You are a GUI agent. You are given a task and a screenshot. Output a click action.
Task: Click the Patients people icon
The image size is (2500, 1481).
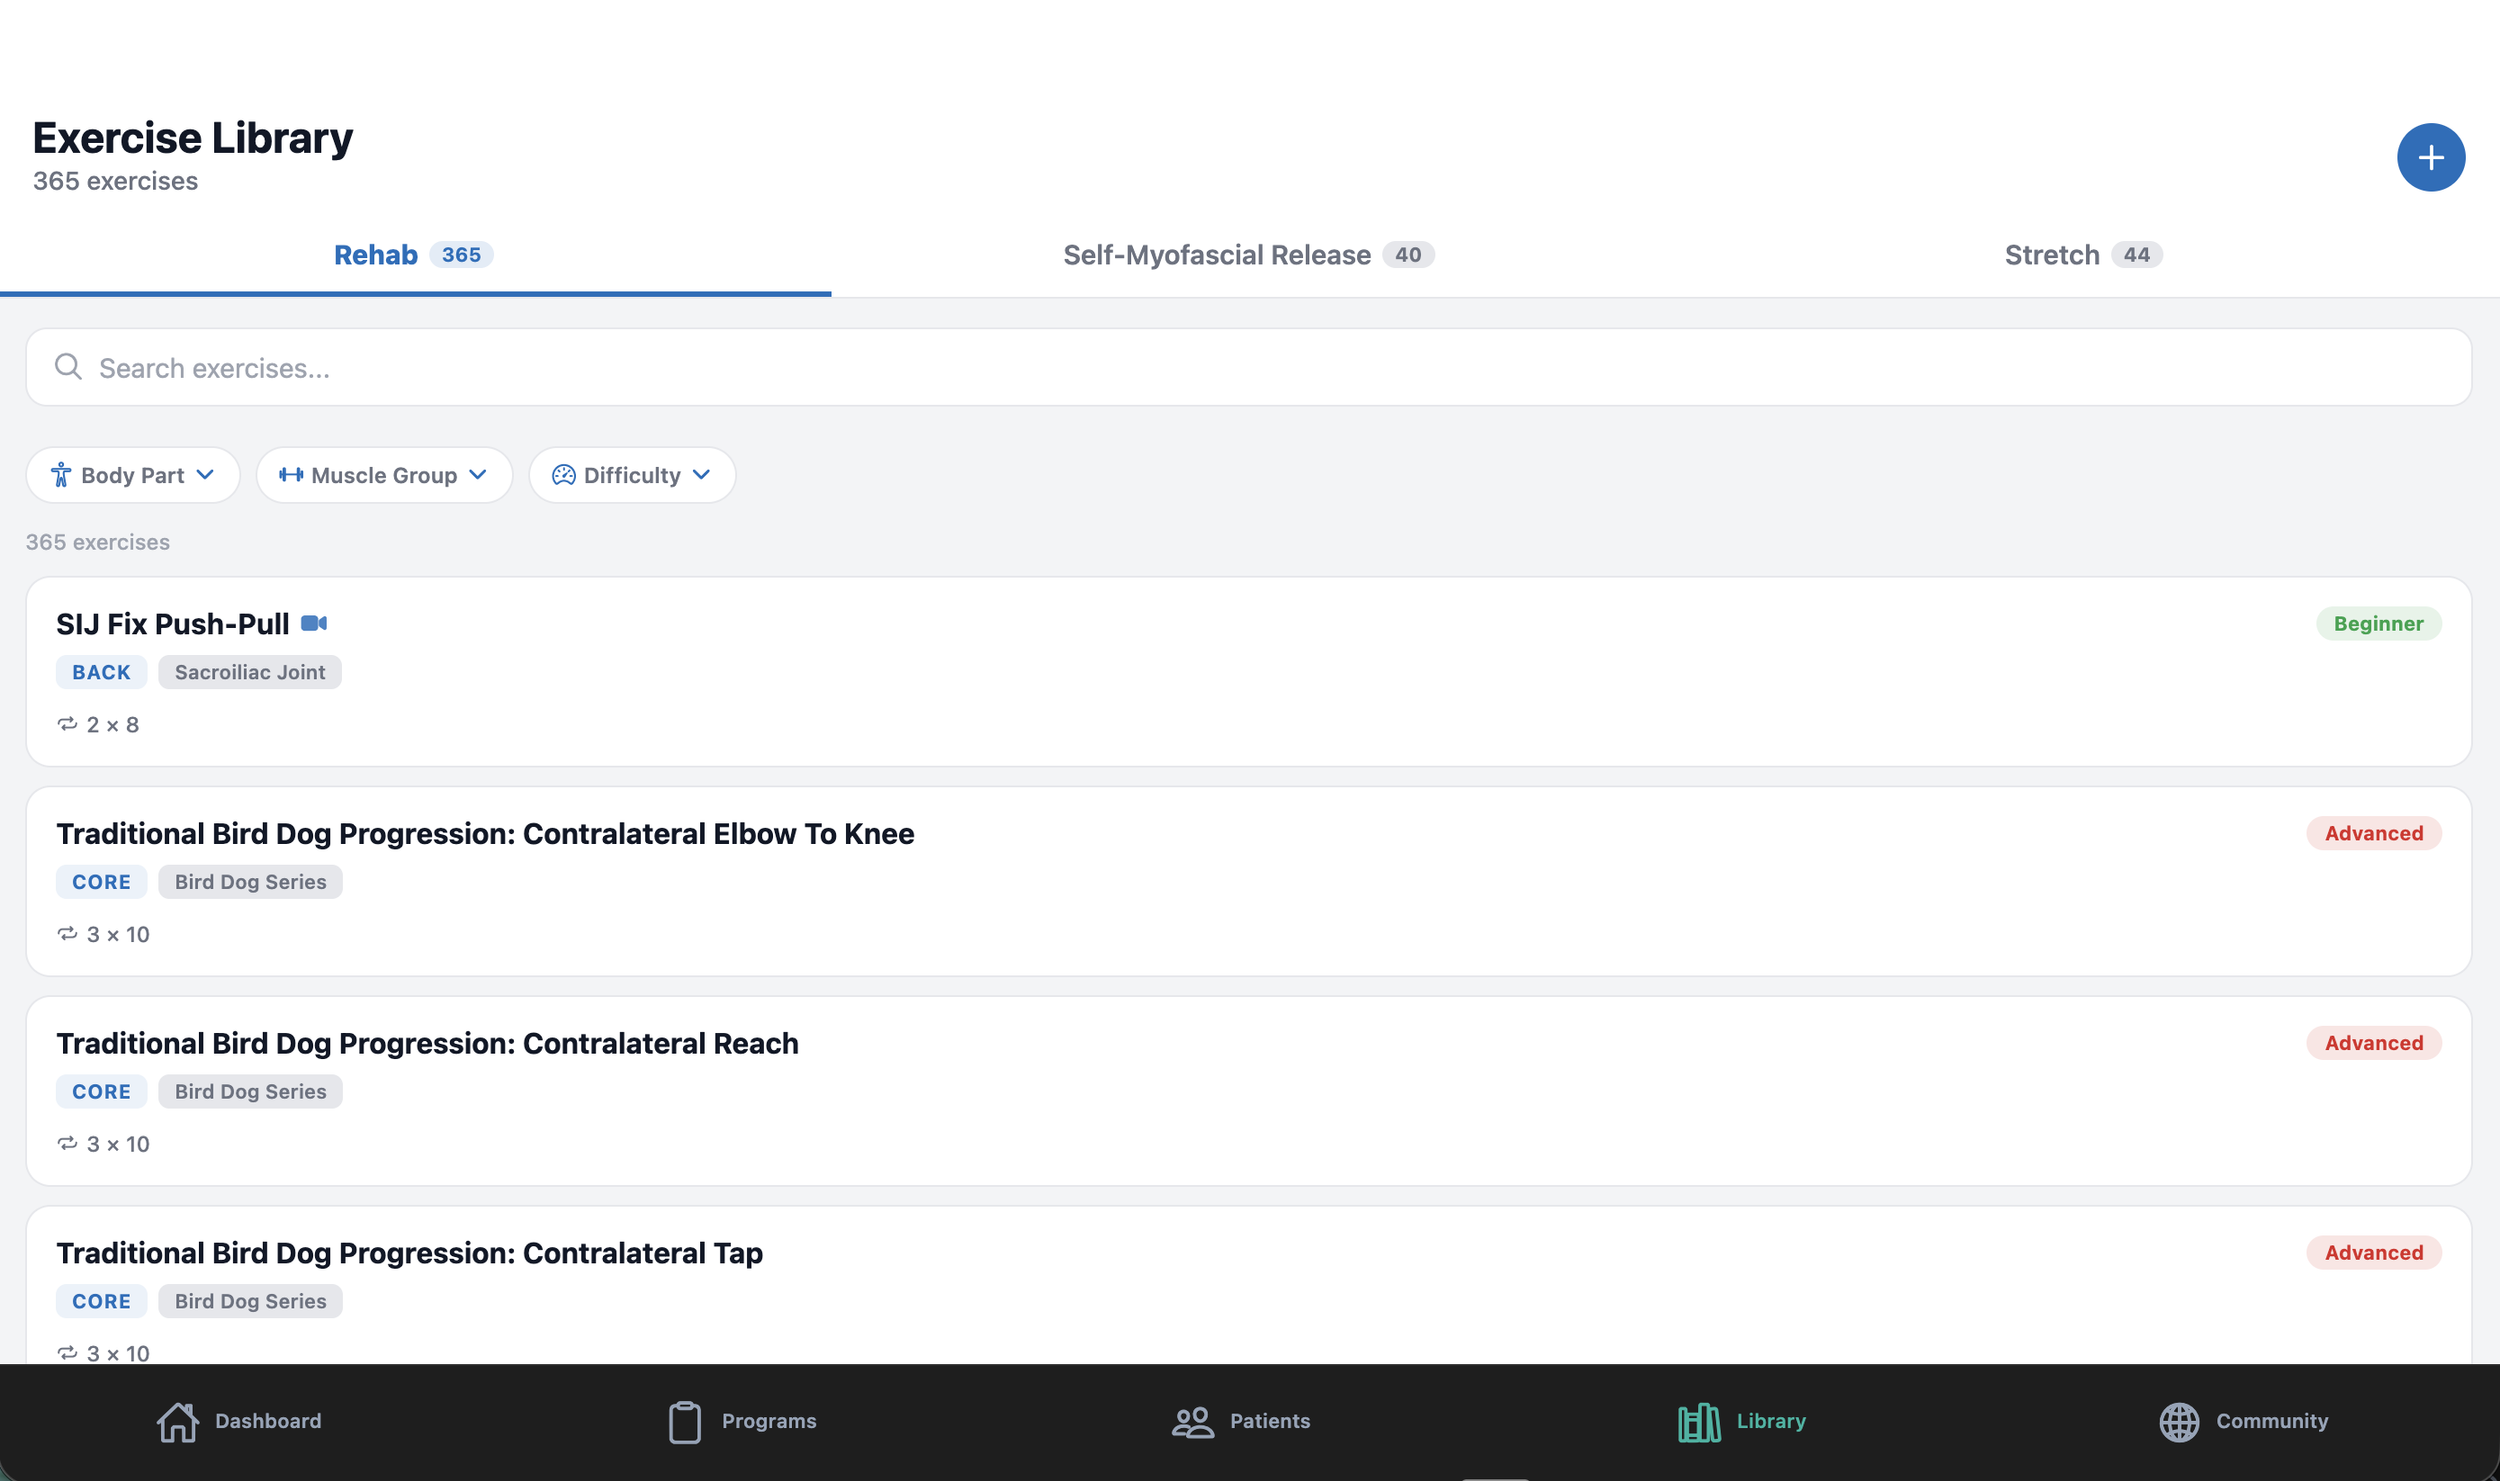coord(1192,1421)
